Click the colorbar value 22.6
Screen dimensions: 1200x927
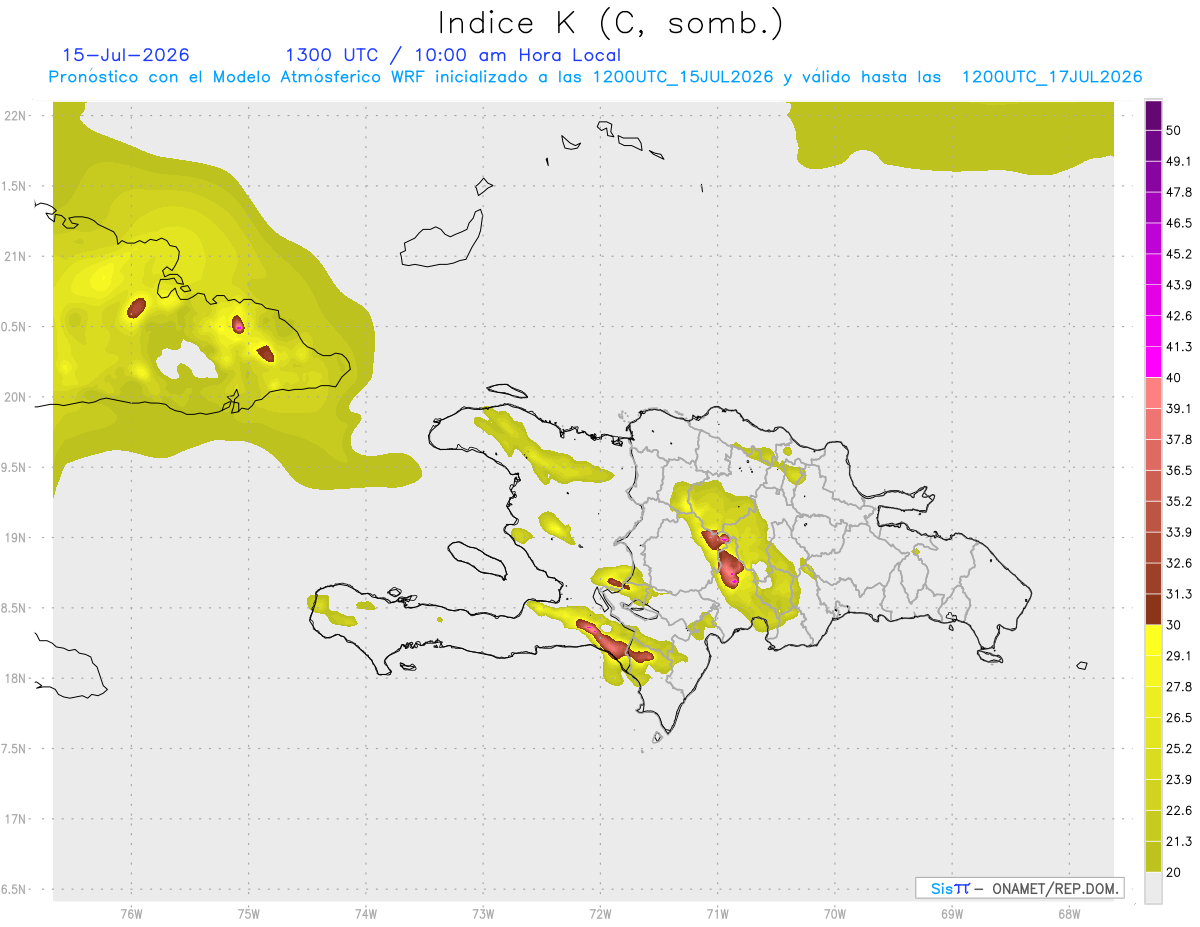pyautogui.click(x=1179, y=811)
